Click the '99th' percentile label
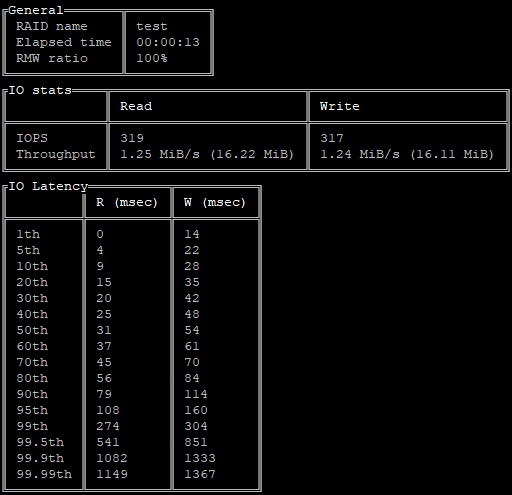Screen dimensions: 512x495 pos(32,426)
